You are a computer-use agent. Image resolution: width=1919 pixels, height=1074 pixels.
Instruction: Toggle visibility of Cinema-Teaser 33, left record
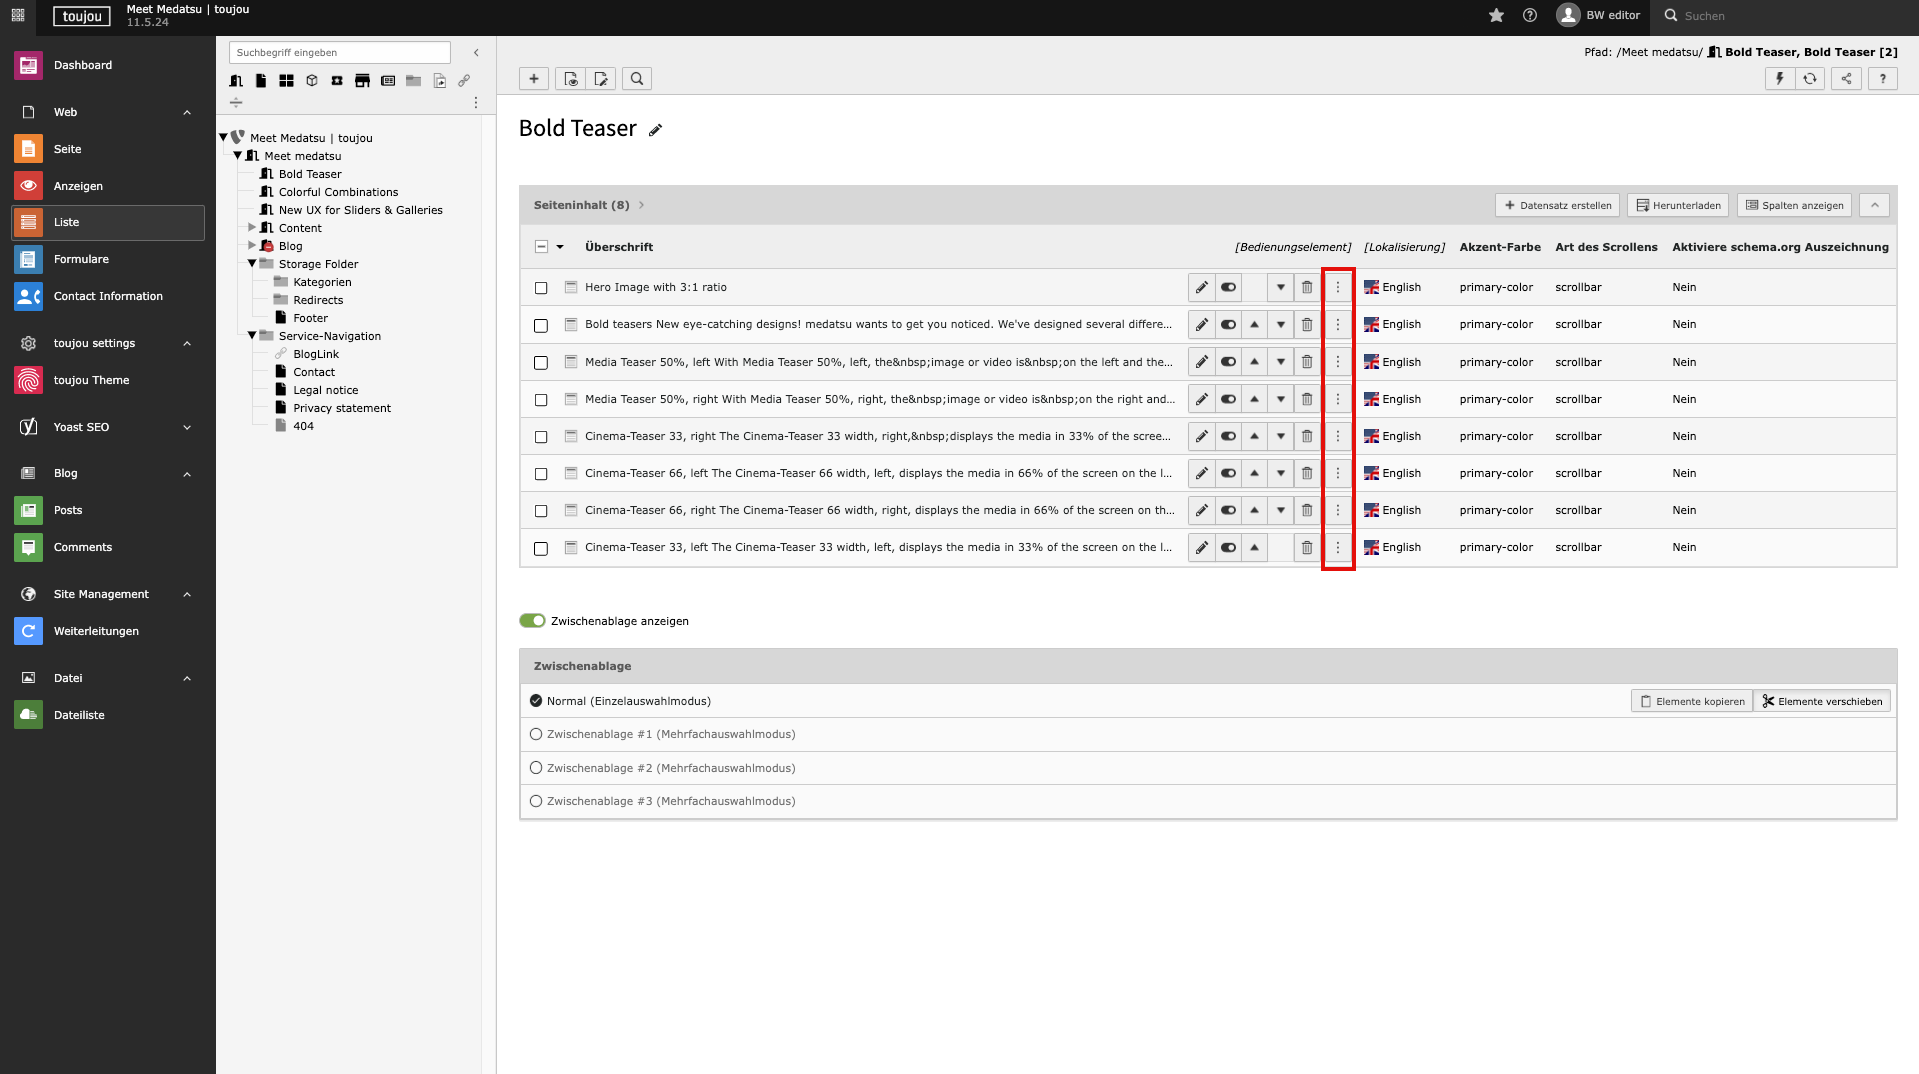coord(1228,548)
